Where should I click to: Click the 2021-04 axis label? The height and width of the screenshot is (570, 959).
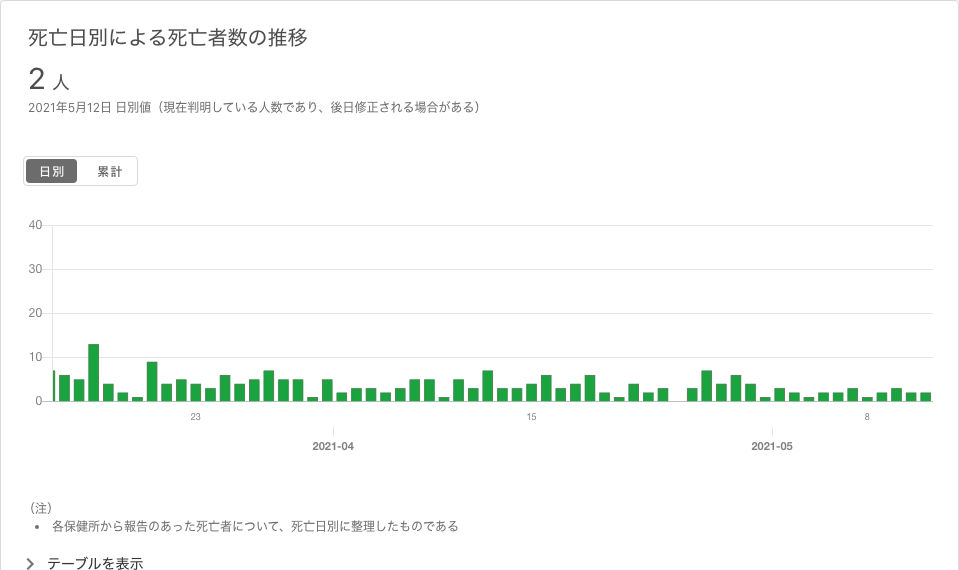(333, 446)
